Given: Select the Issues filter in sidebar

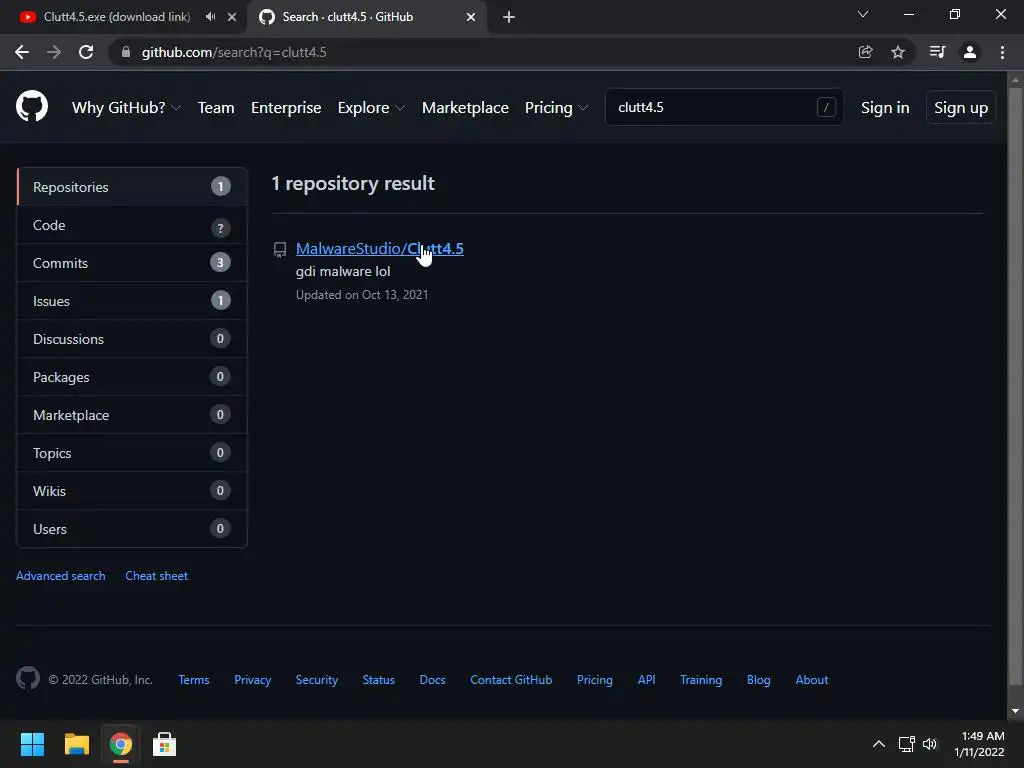Looking at the screenshot, I should pyautogui.click(x=132, y=301).
